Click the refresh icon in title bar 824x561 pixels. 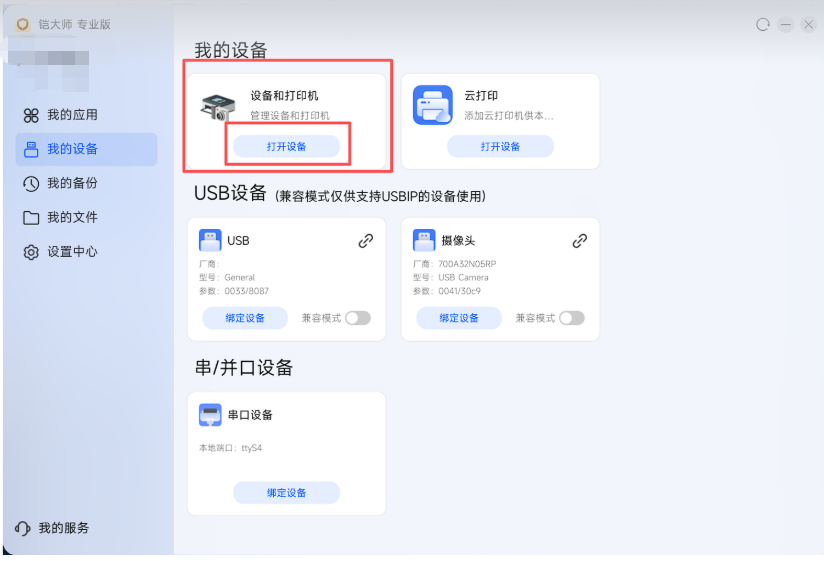(x=763, y=24)
